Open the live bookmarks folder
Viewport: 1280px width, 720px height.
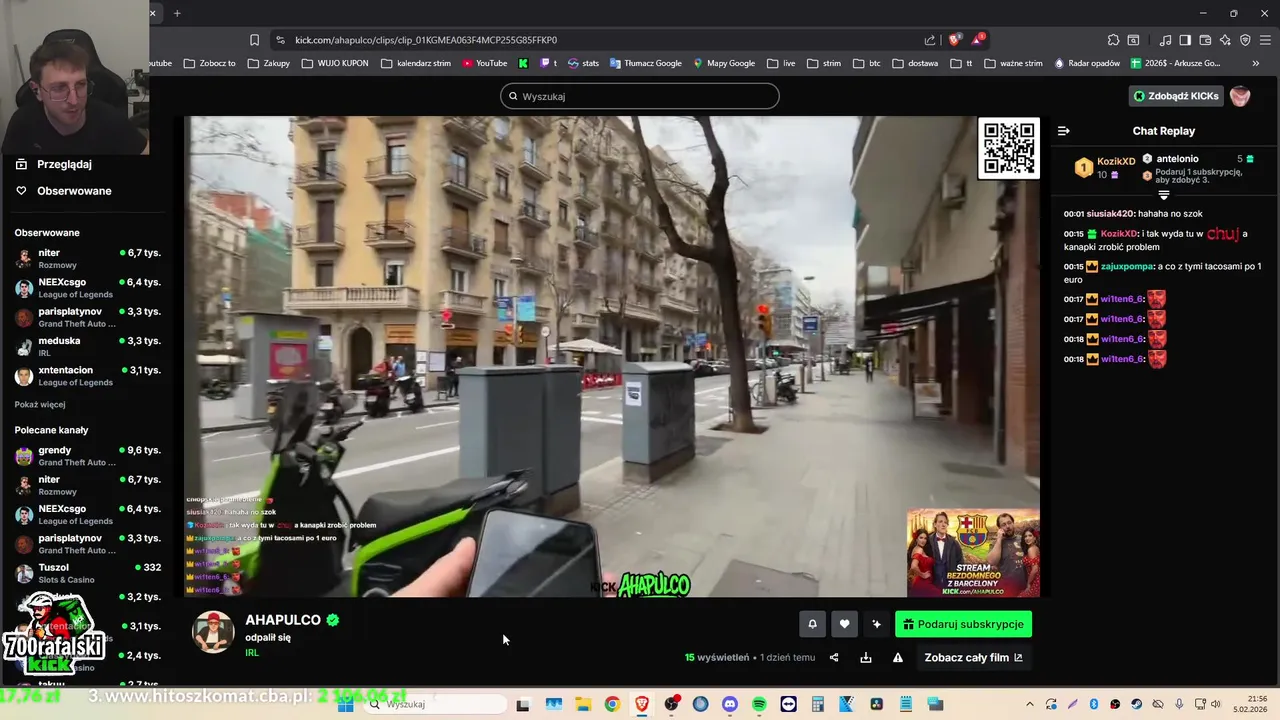781,63
